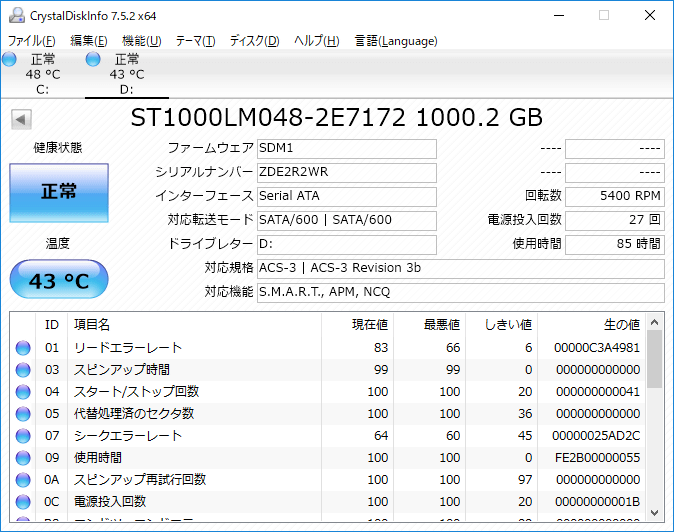The width and height of the screenshot is (674, 532).
Task: Click the CrystalDiskInfo app icon in title bar
Action: click(13, 15)
